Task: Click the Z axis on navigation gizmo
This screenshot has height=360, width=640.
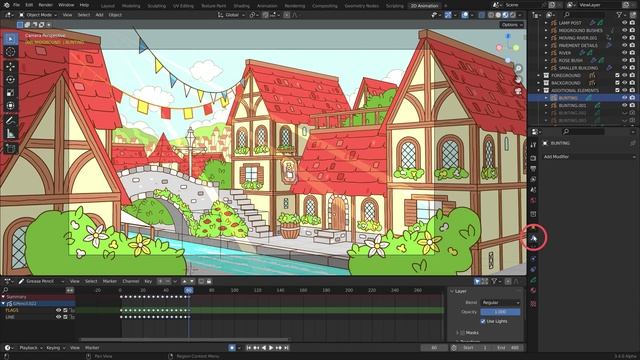Action: tap(508, 37)
